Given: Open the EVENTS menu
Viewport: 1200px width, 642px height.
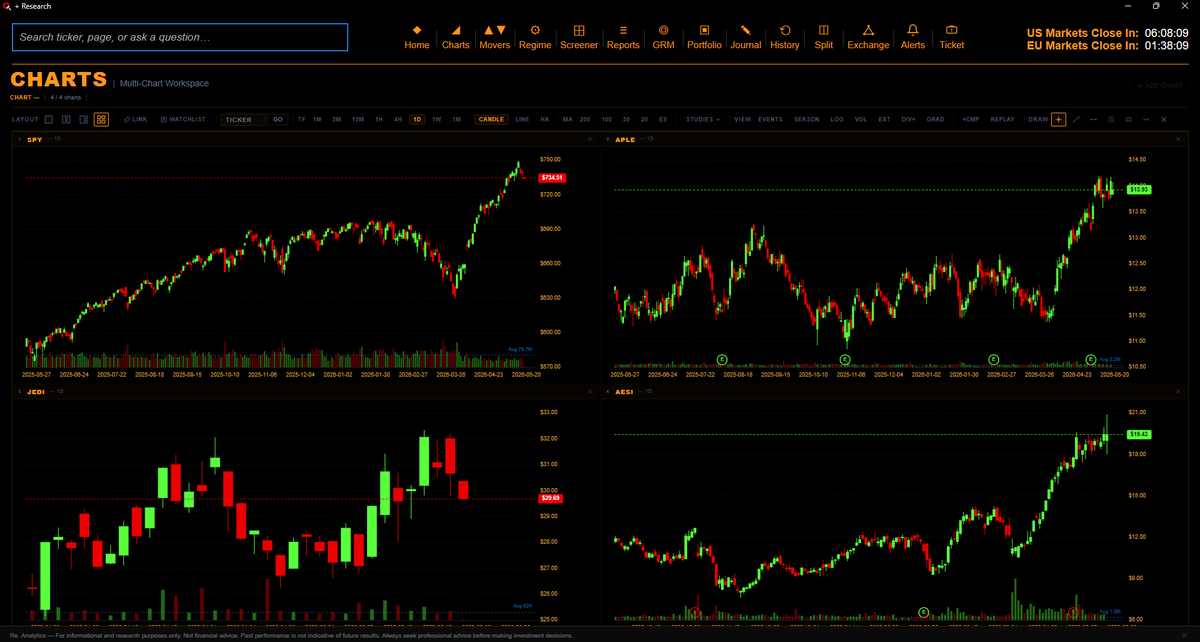Looking at the screenshot, I should click(771, 119).
